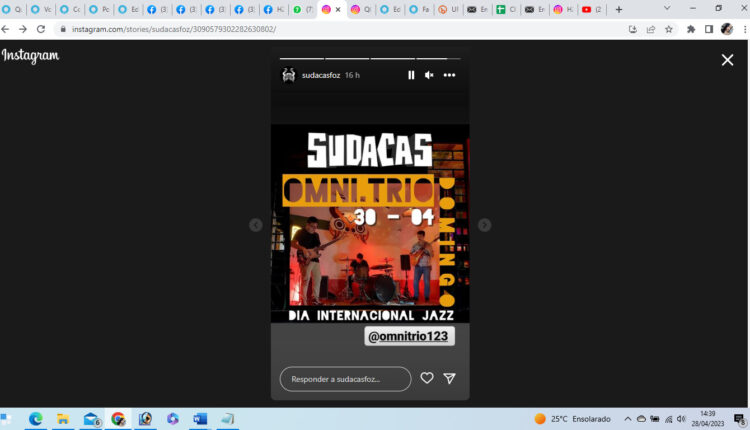750x430 pixels.
Task: Click the story progress bar at top
Action: coord(369,59)
